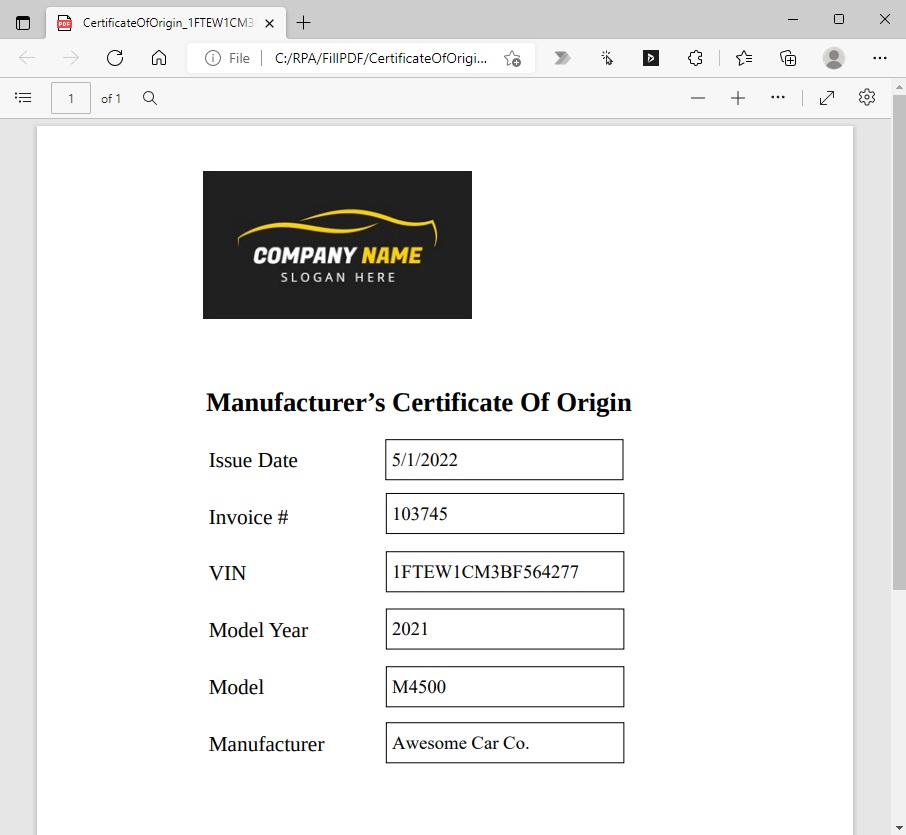Go to the browser home page

pos(160,58)
